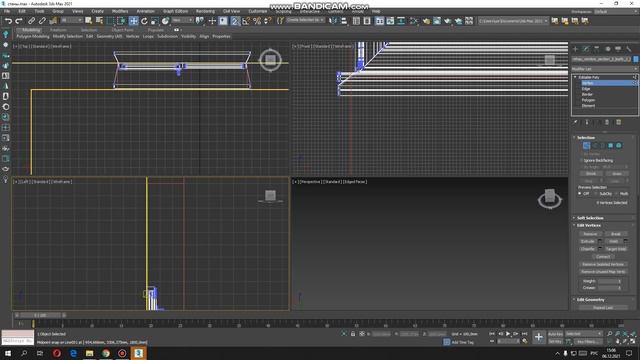This screenshot has height=360, width=640.
Task: Click the Redo arrow in the main toolbar
Action: 19,20
